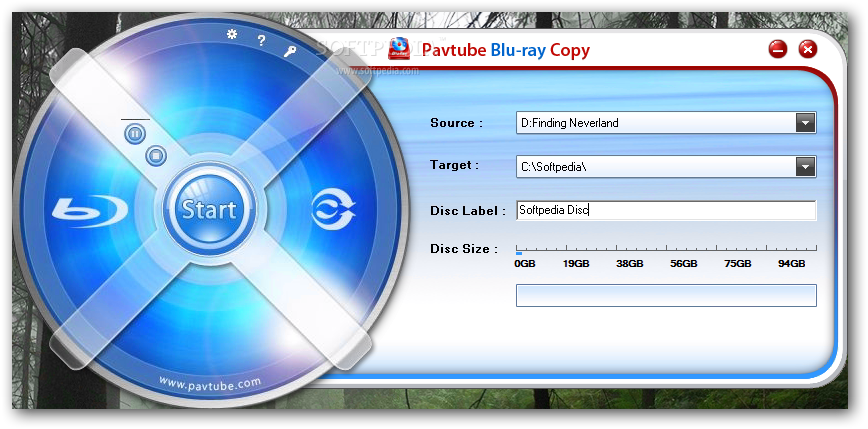
Task: Click the empty progress bar
Action: [x=666, y=296]
